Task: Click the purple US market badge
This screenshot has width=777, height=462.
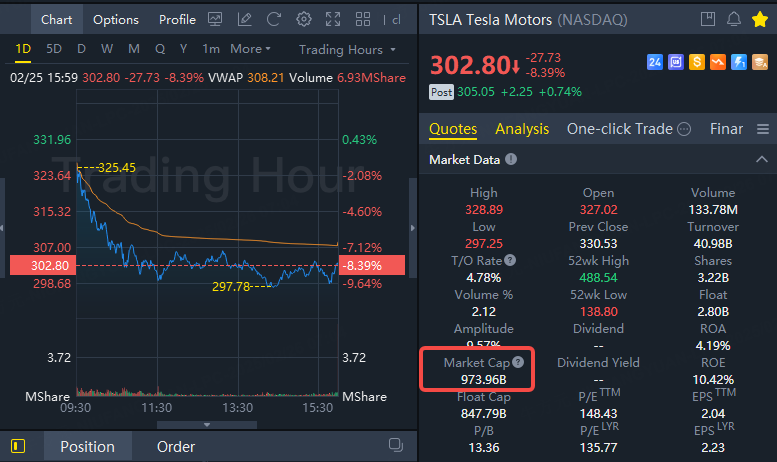Action: point(676,62)
